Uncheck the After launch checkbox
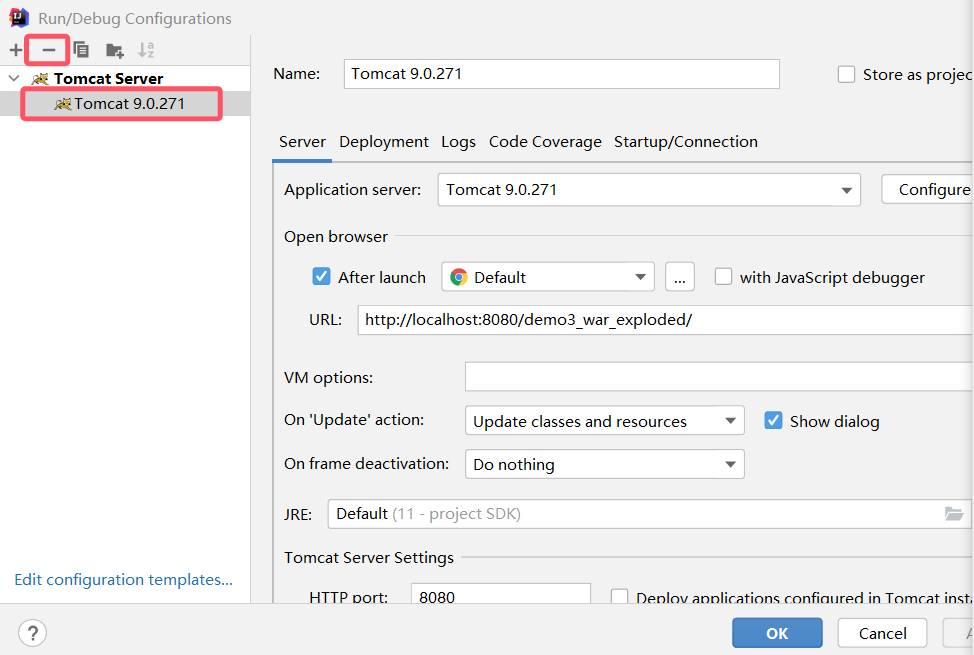The image size is (974, 655). pos(321,276)
